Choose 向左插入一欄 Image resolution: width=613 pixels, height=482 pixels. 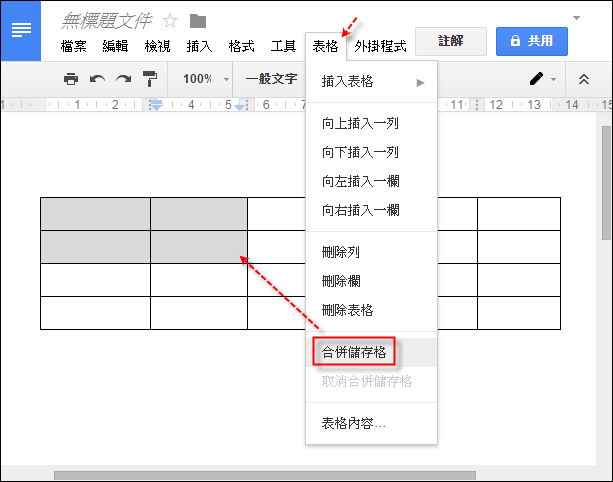coord(371,181)
